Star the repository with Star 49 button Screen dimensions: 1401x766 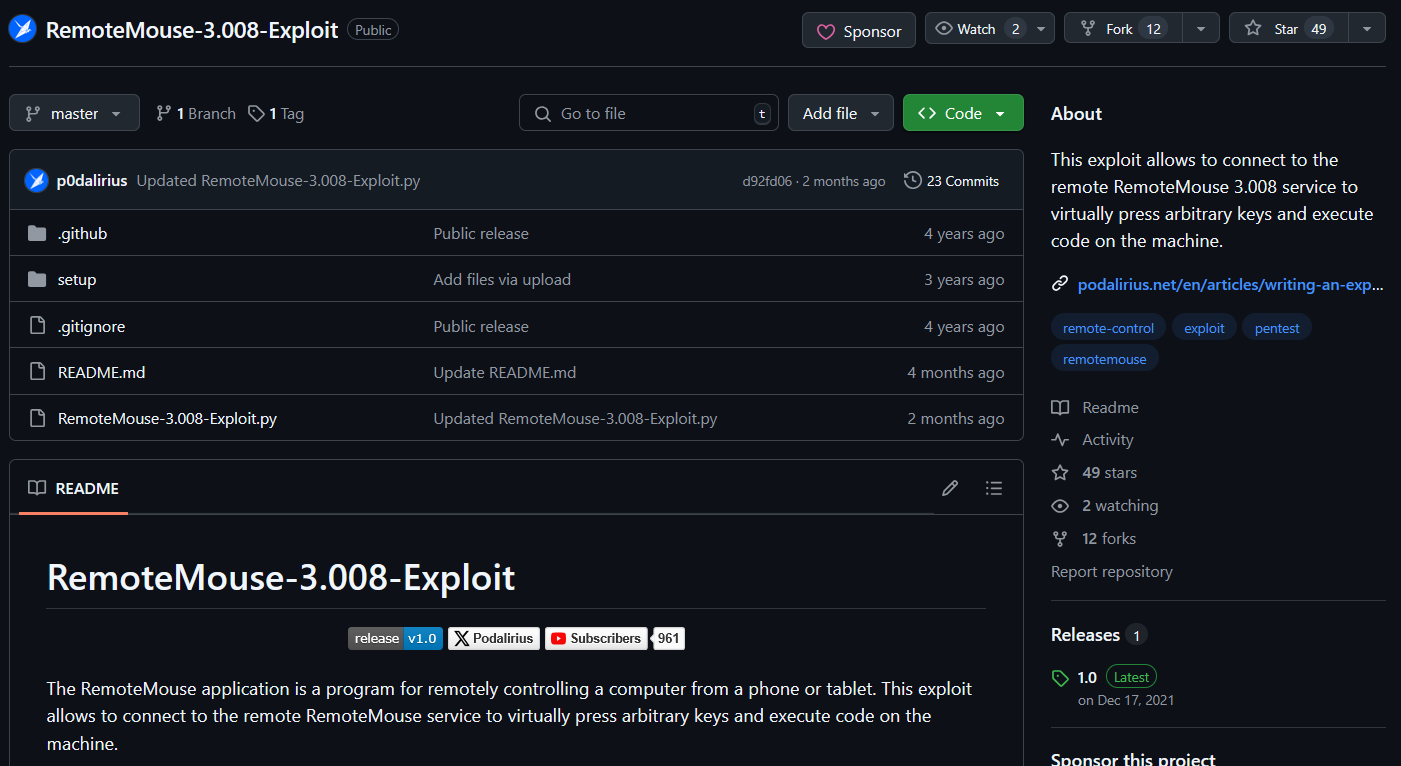(x=1289, y=29)
